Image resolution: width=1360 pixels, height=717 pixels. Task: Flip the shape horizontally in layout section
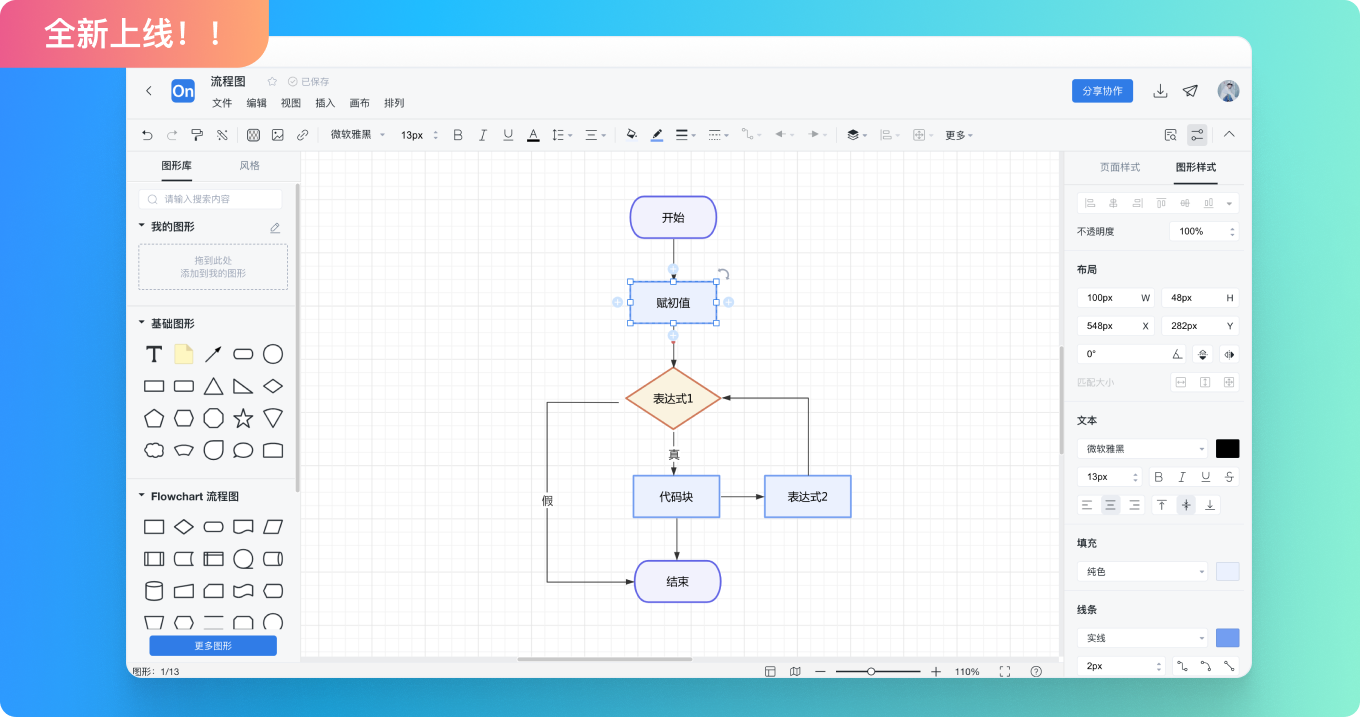[1229, 354]
